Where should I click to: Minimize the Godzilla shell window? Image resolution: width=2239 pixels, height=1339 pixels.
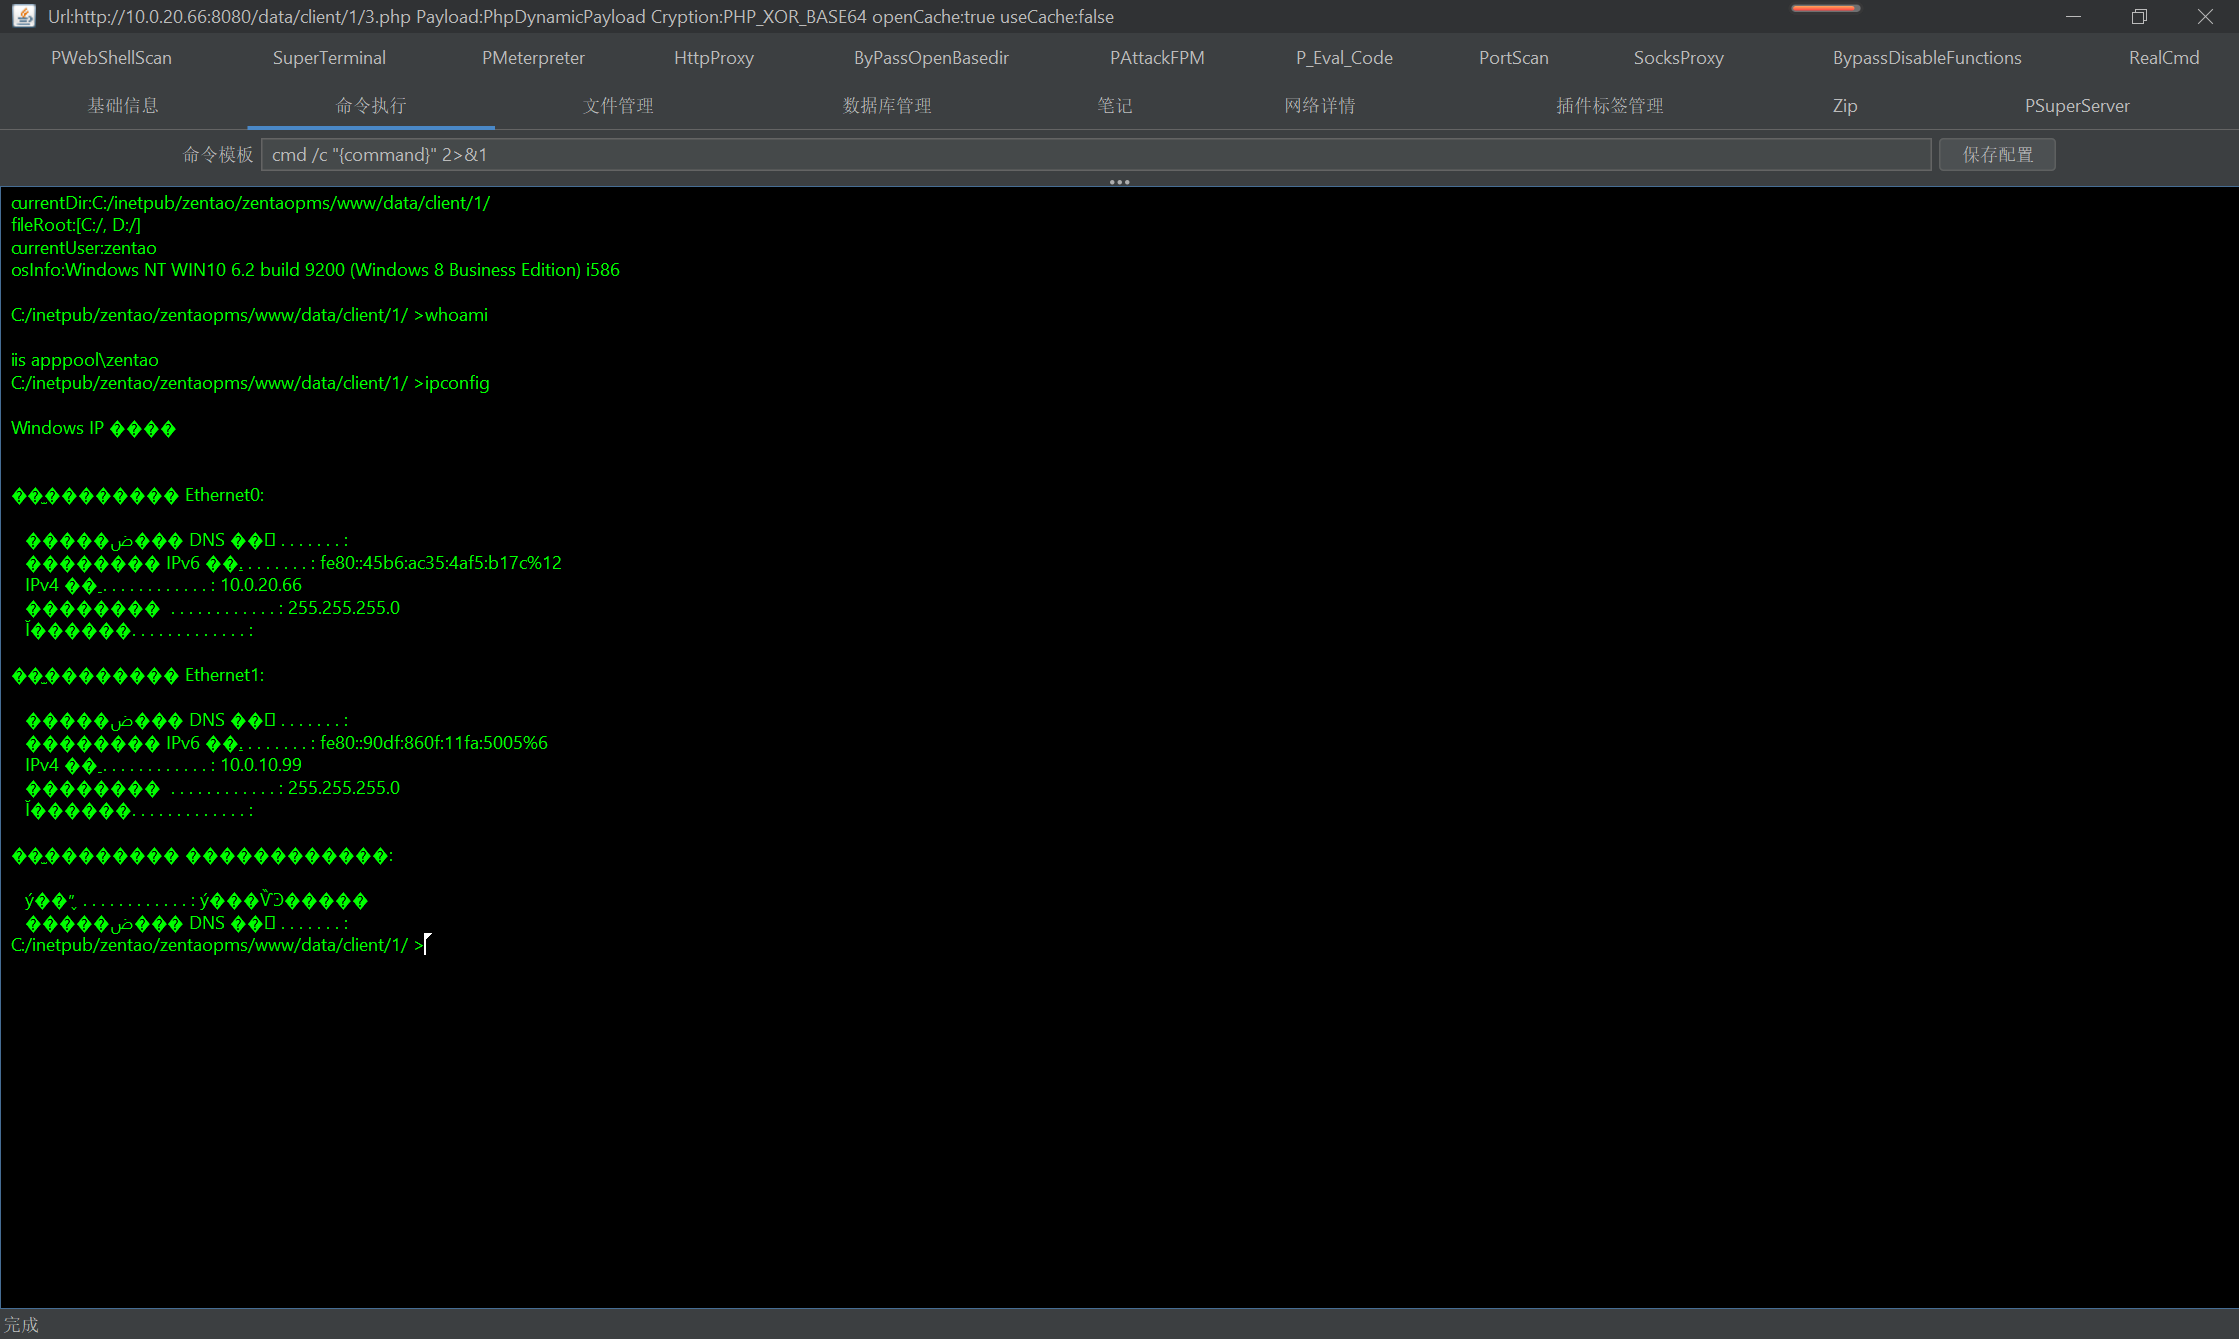[x=2073, y=16]
